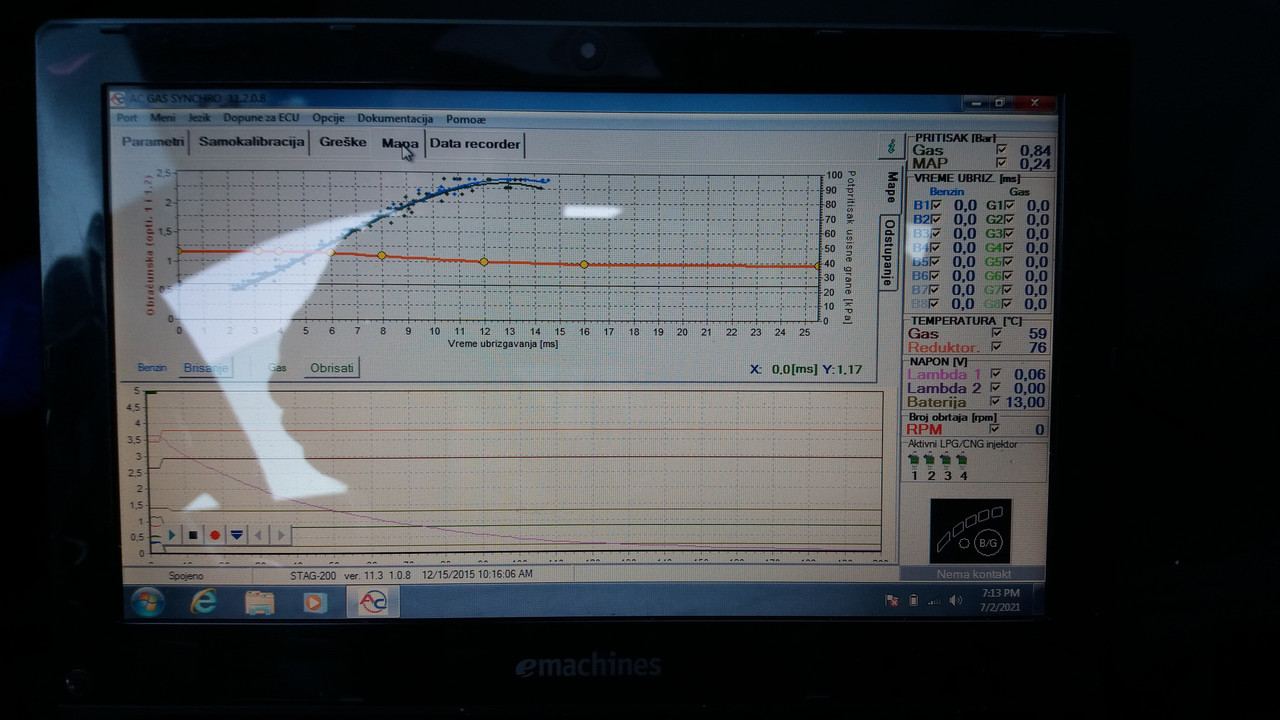Toggle LPG injector 3 icon

click(946, 460)
